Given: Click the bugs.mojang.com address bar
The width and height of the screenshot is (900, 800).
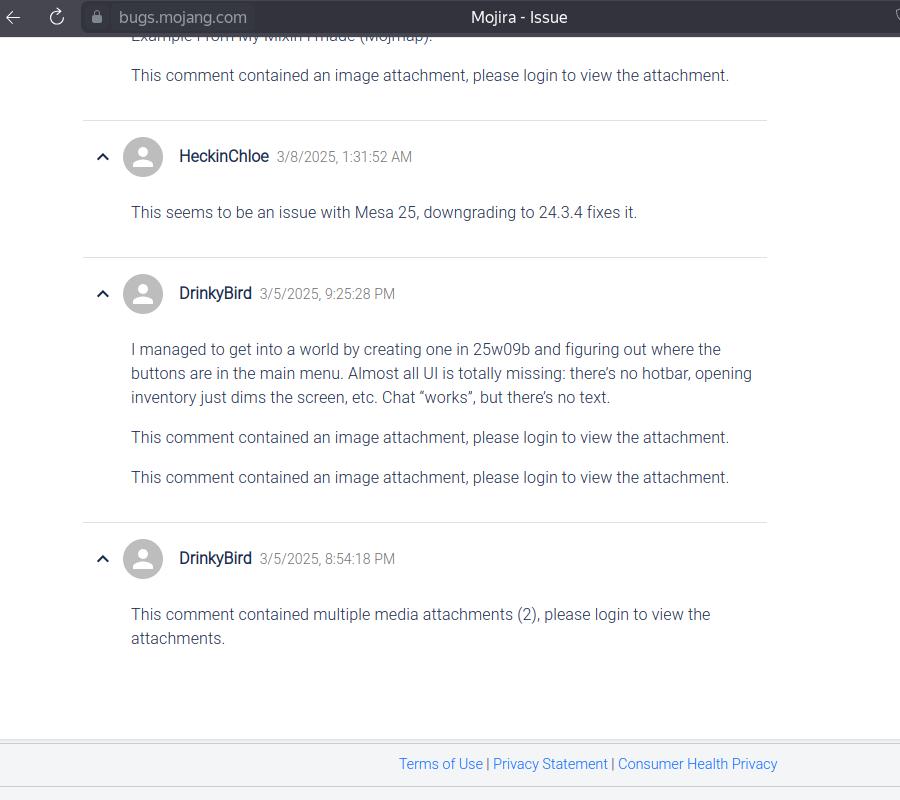Looking at the screenshot, I should click(183, 17).
